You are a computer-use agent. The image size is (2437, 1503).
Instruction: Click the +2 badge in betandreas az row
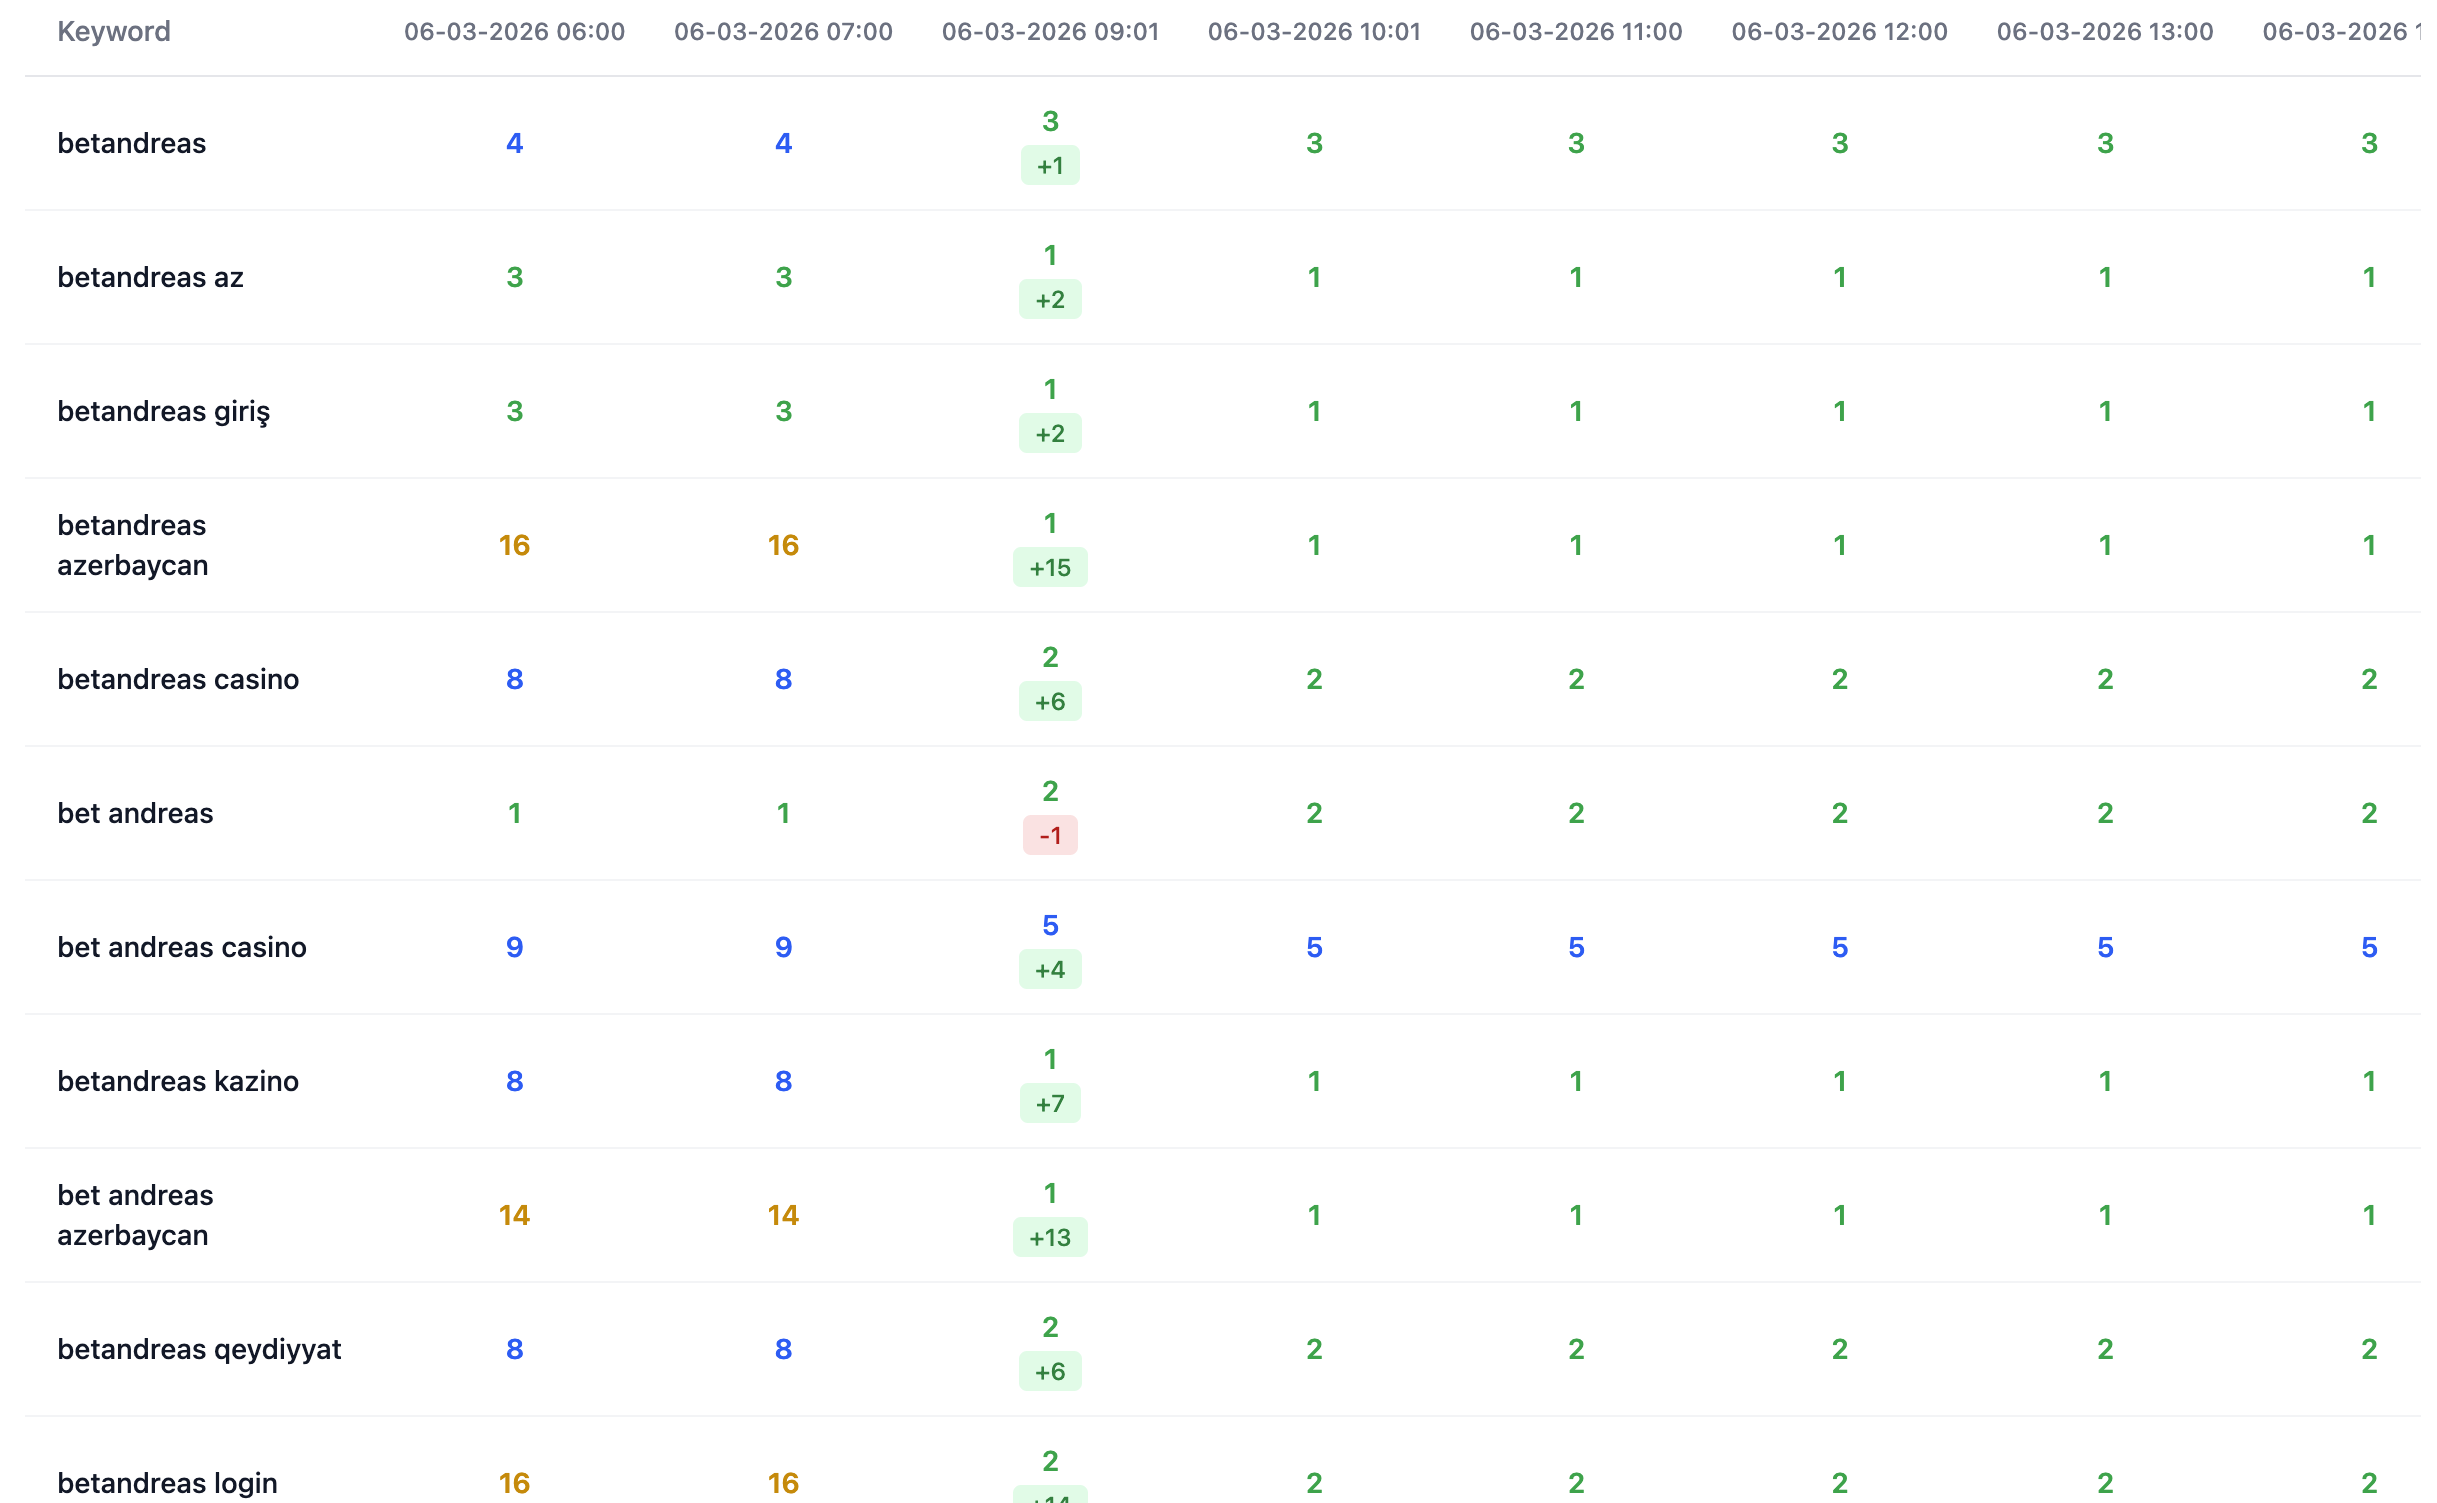coord(1050,299)
